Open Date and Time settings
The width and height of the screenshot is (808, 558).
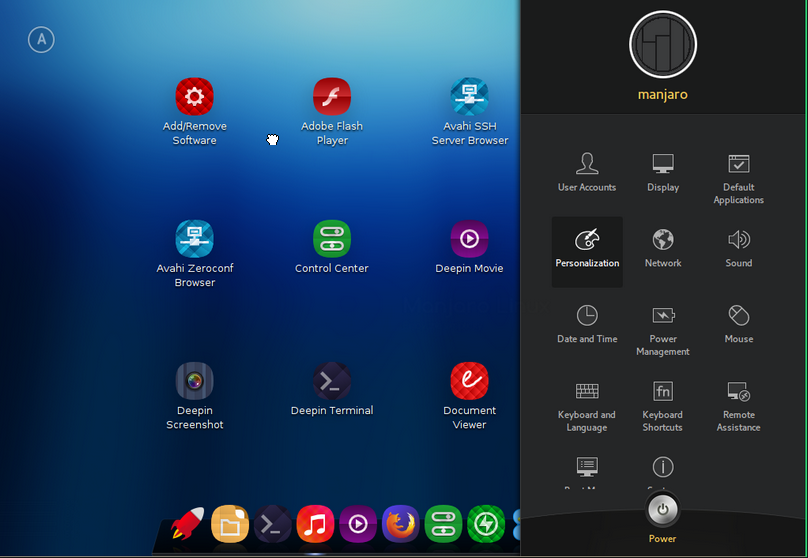coord(587,324)
